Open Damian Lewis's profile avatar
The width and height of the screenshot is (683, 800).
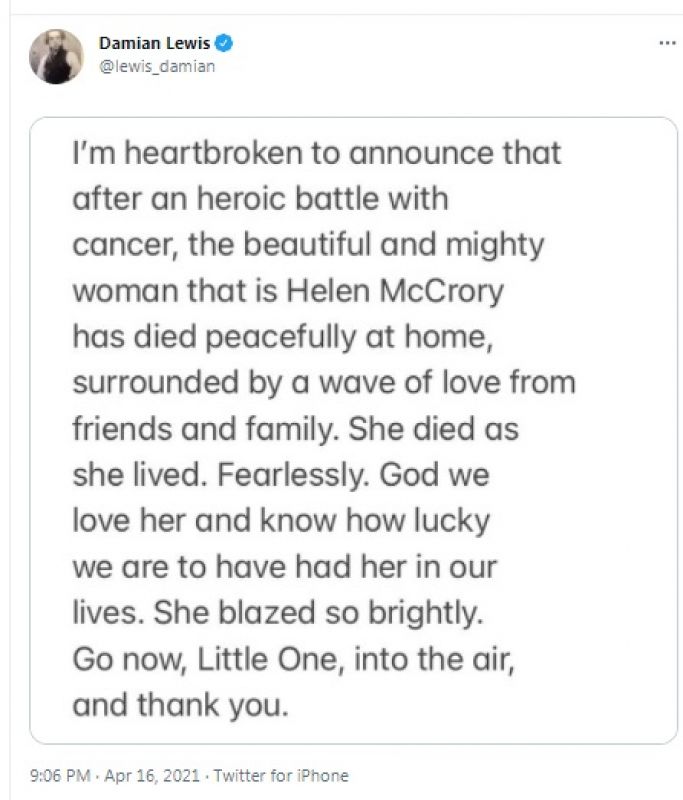pos(56,56)
